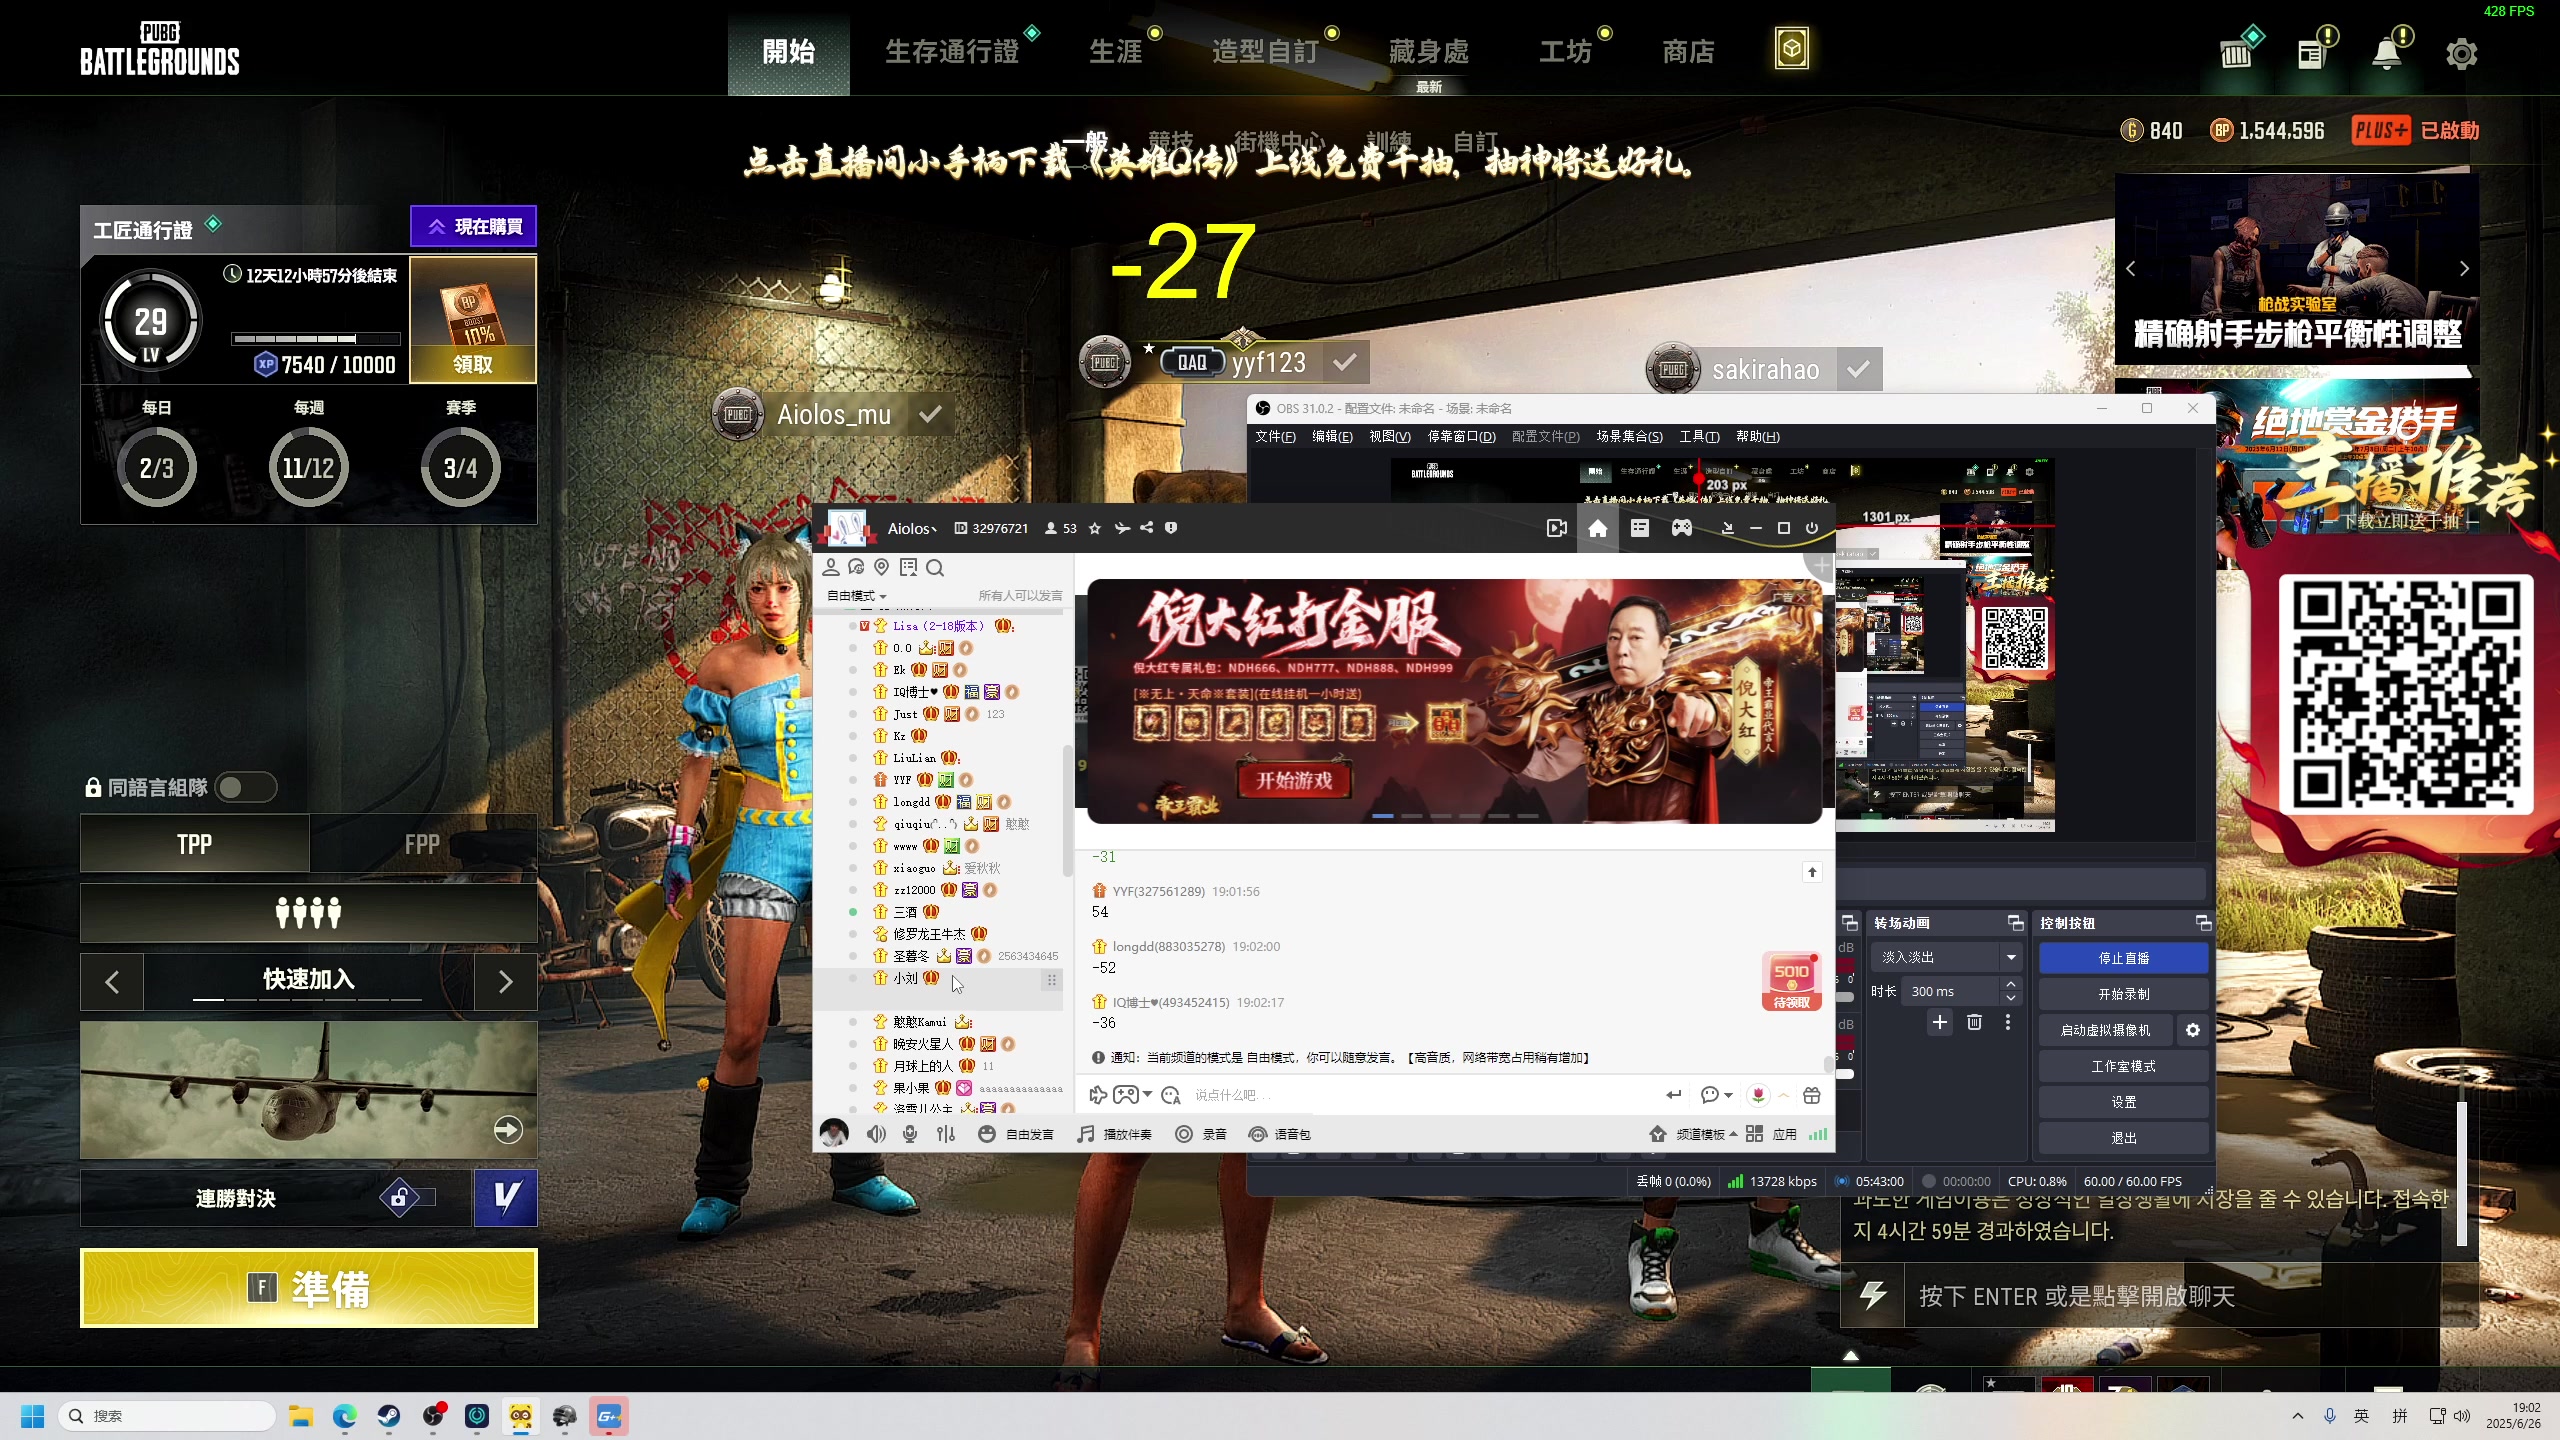
Task: Open OBS virtual camera settings gear
Action: (2193, 1030)
